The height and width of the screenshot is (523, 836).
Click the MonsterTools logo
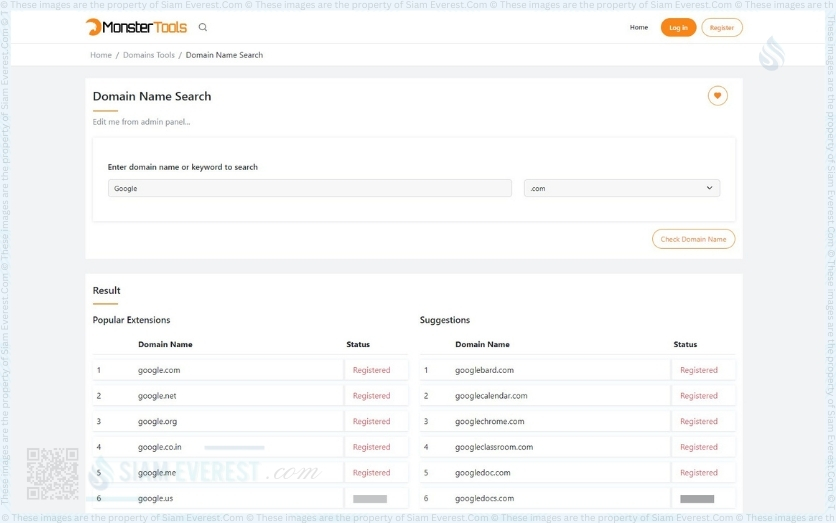(136, 27)
